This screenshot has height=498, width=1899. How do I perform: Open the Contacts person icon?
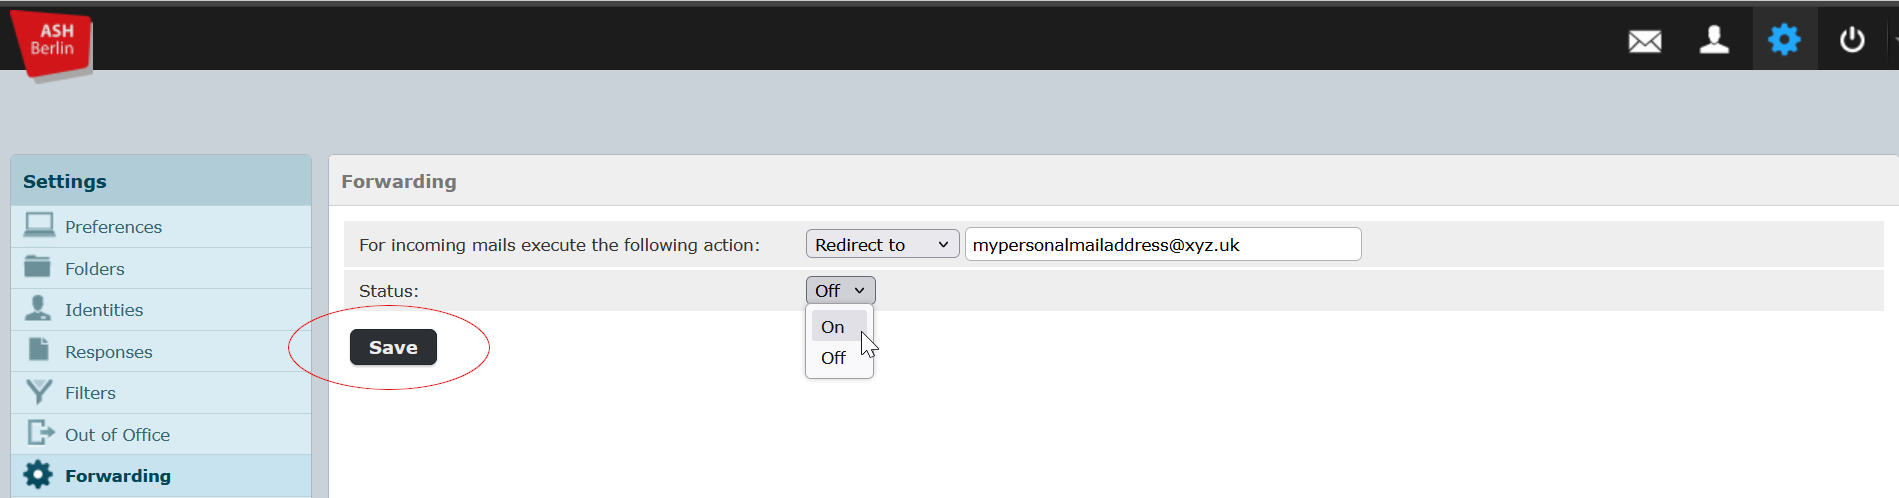click(x=1714, y=40)
